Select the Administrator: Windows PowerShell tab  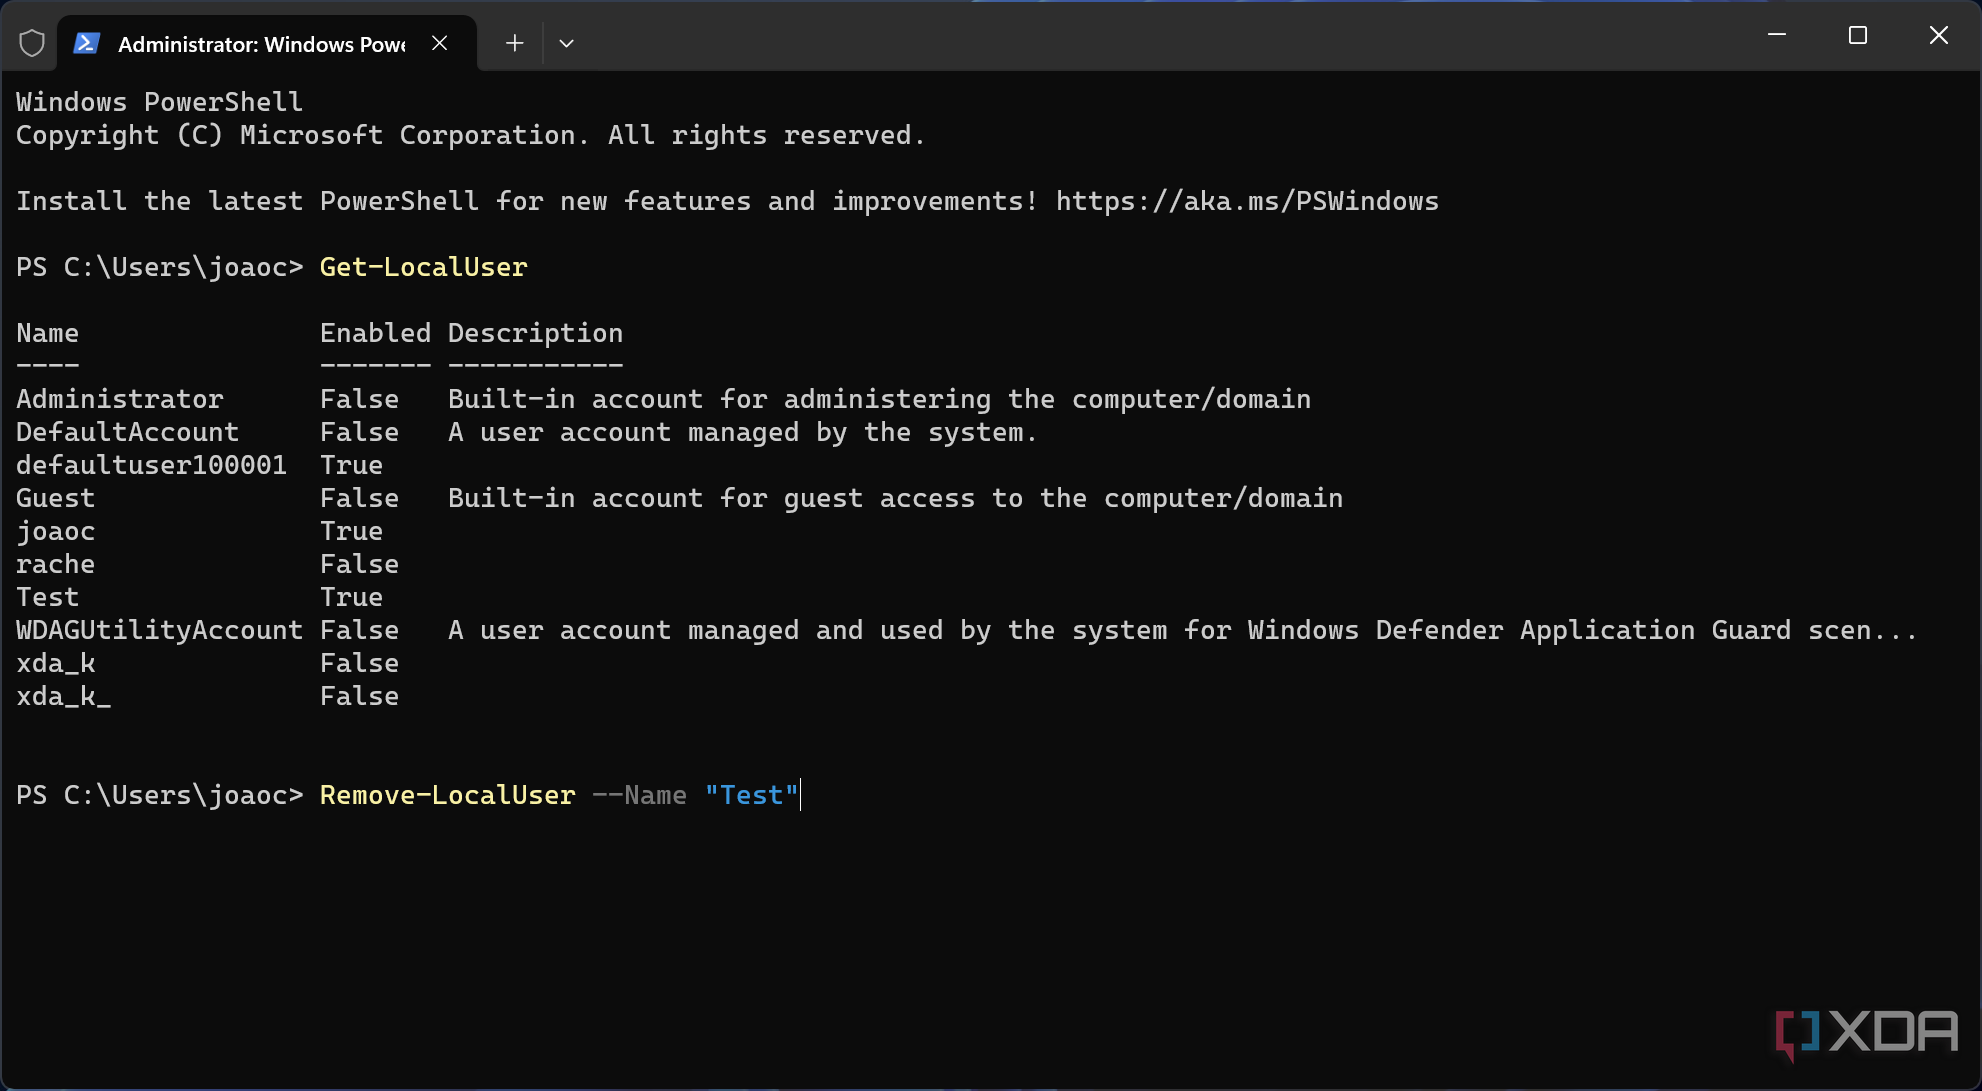[x=267, y=43]
